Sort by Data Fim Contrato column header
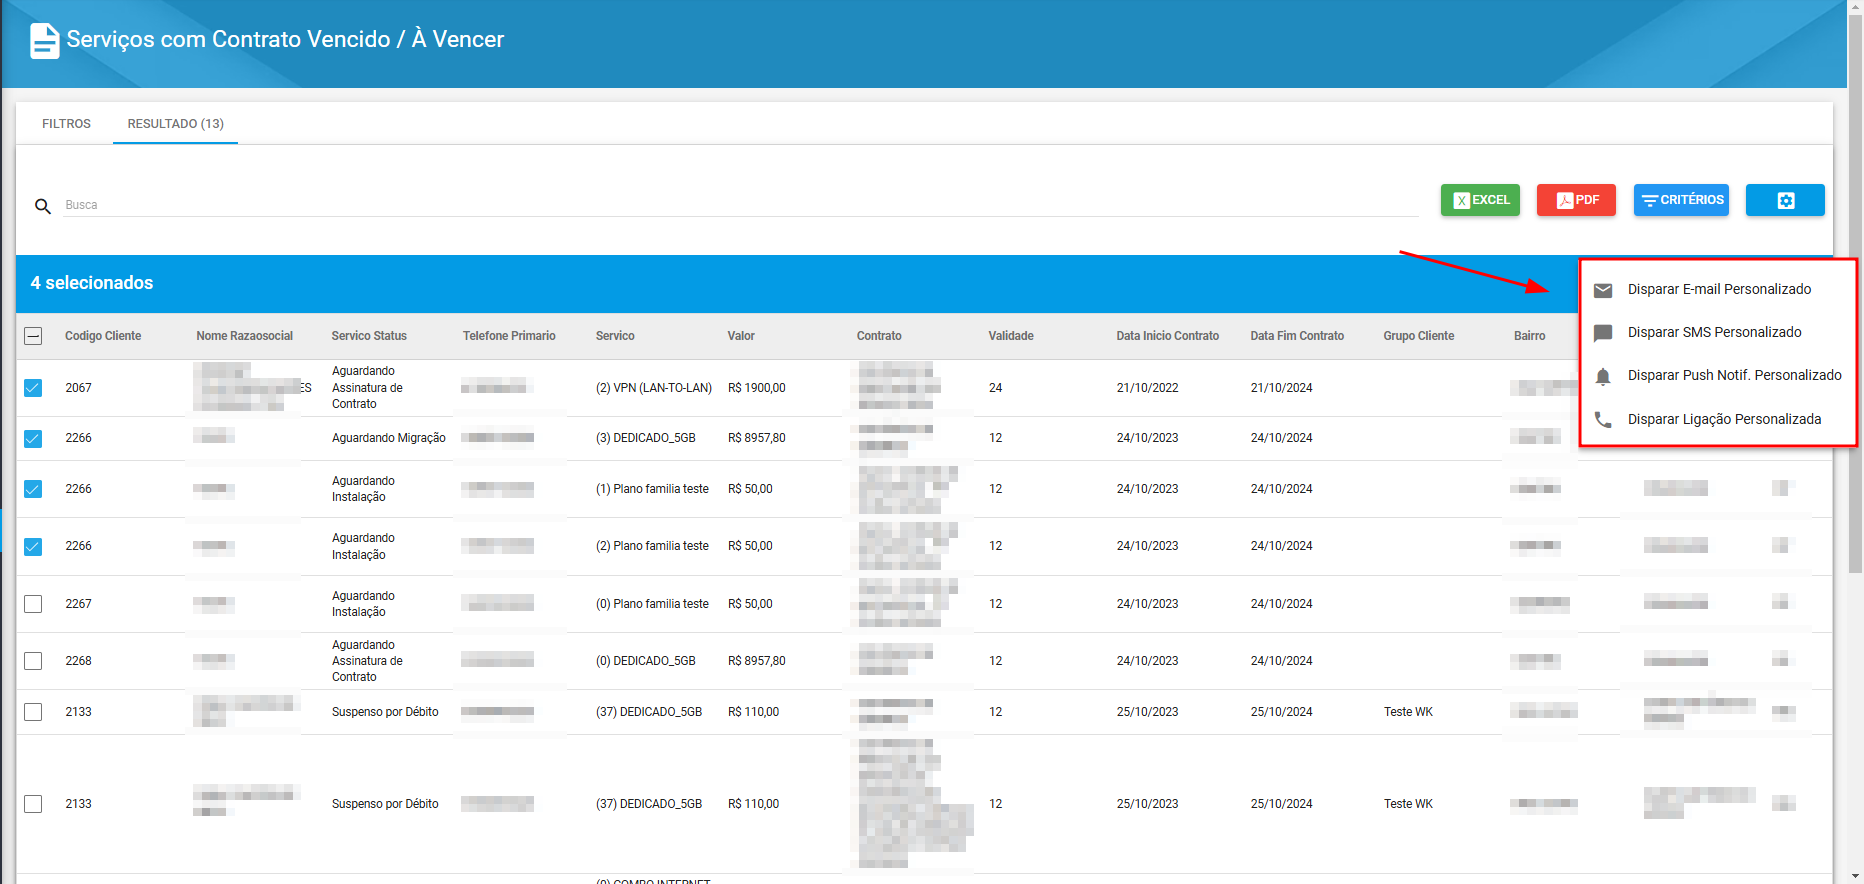The width and height of the screenshot is (1864, 884). pos(1297,336)
